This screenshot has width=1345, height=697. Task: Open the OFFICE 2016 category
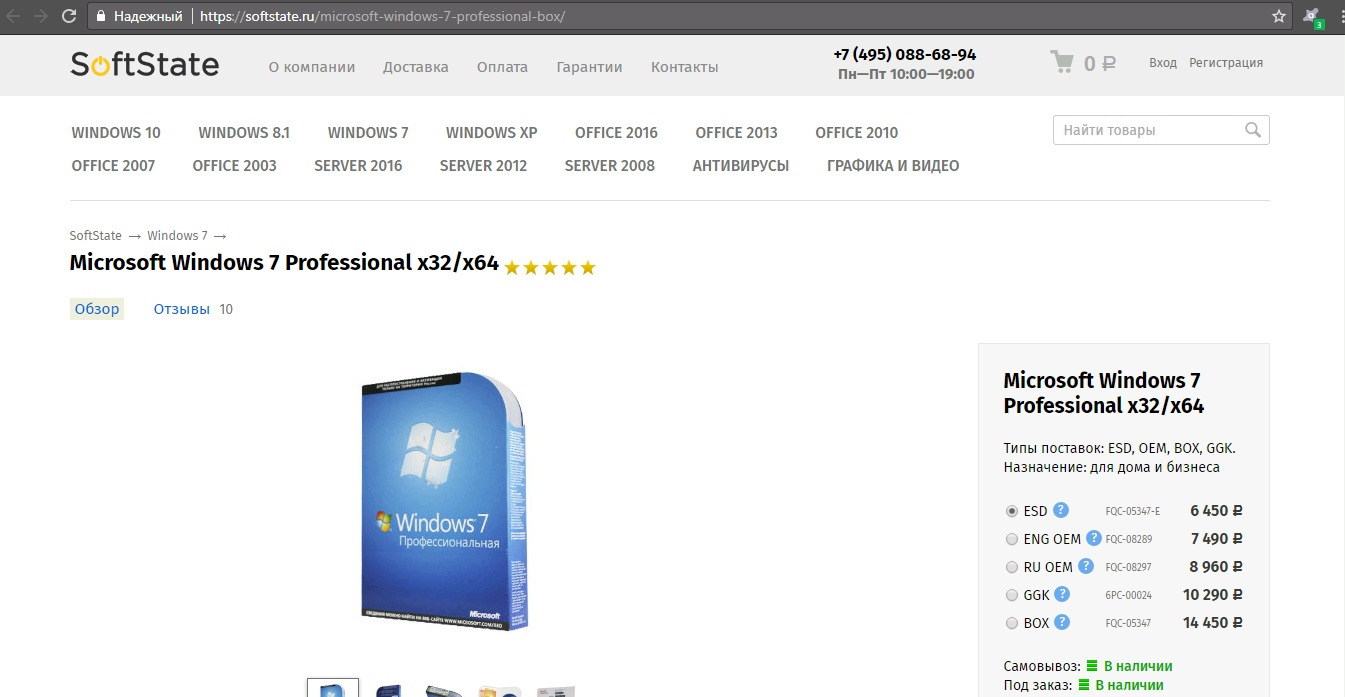coord(616,133)
